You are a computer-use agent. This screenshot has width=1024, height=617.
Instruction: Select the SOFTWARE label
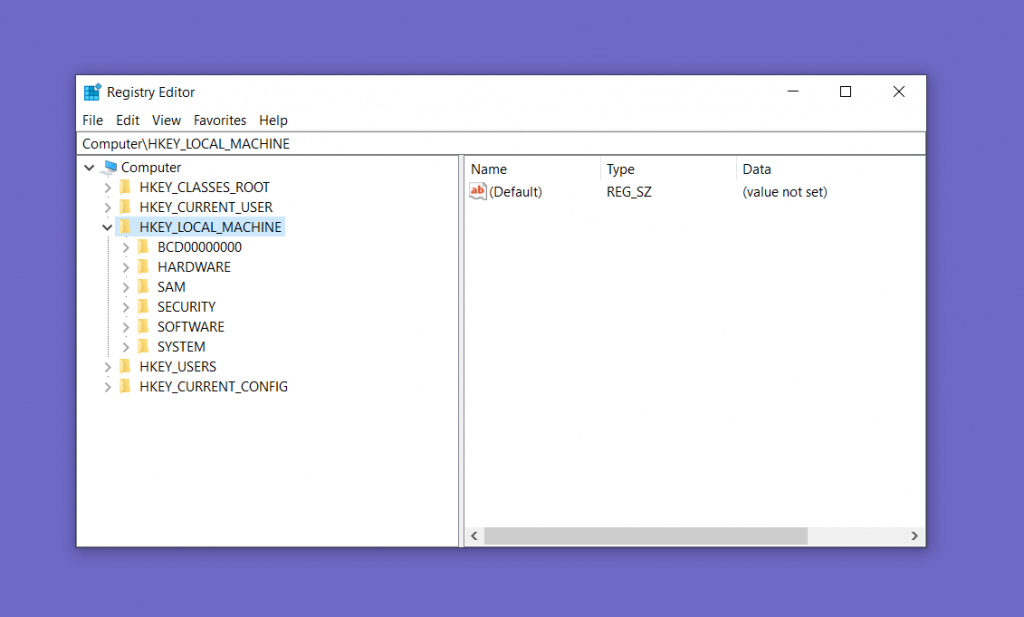191,326
